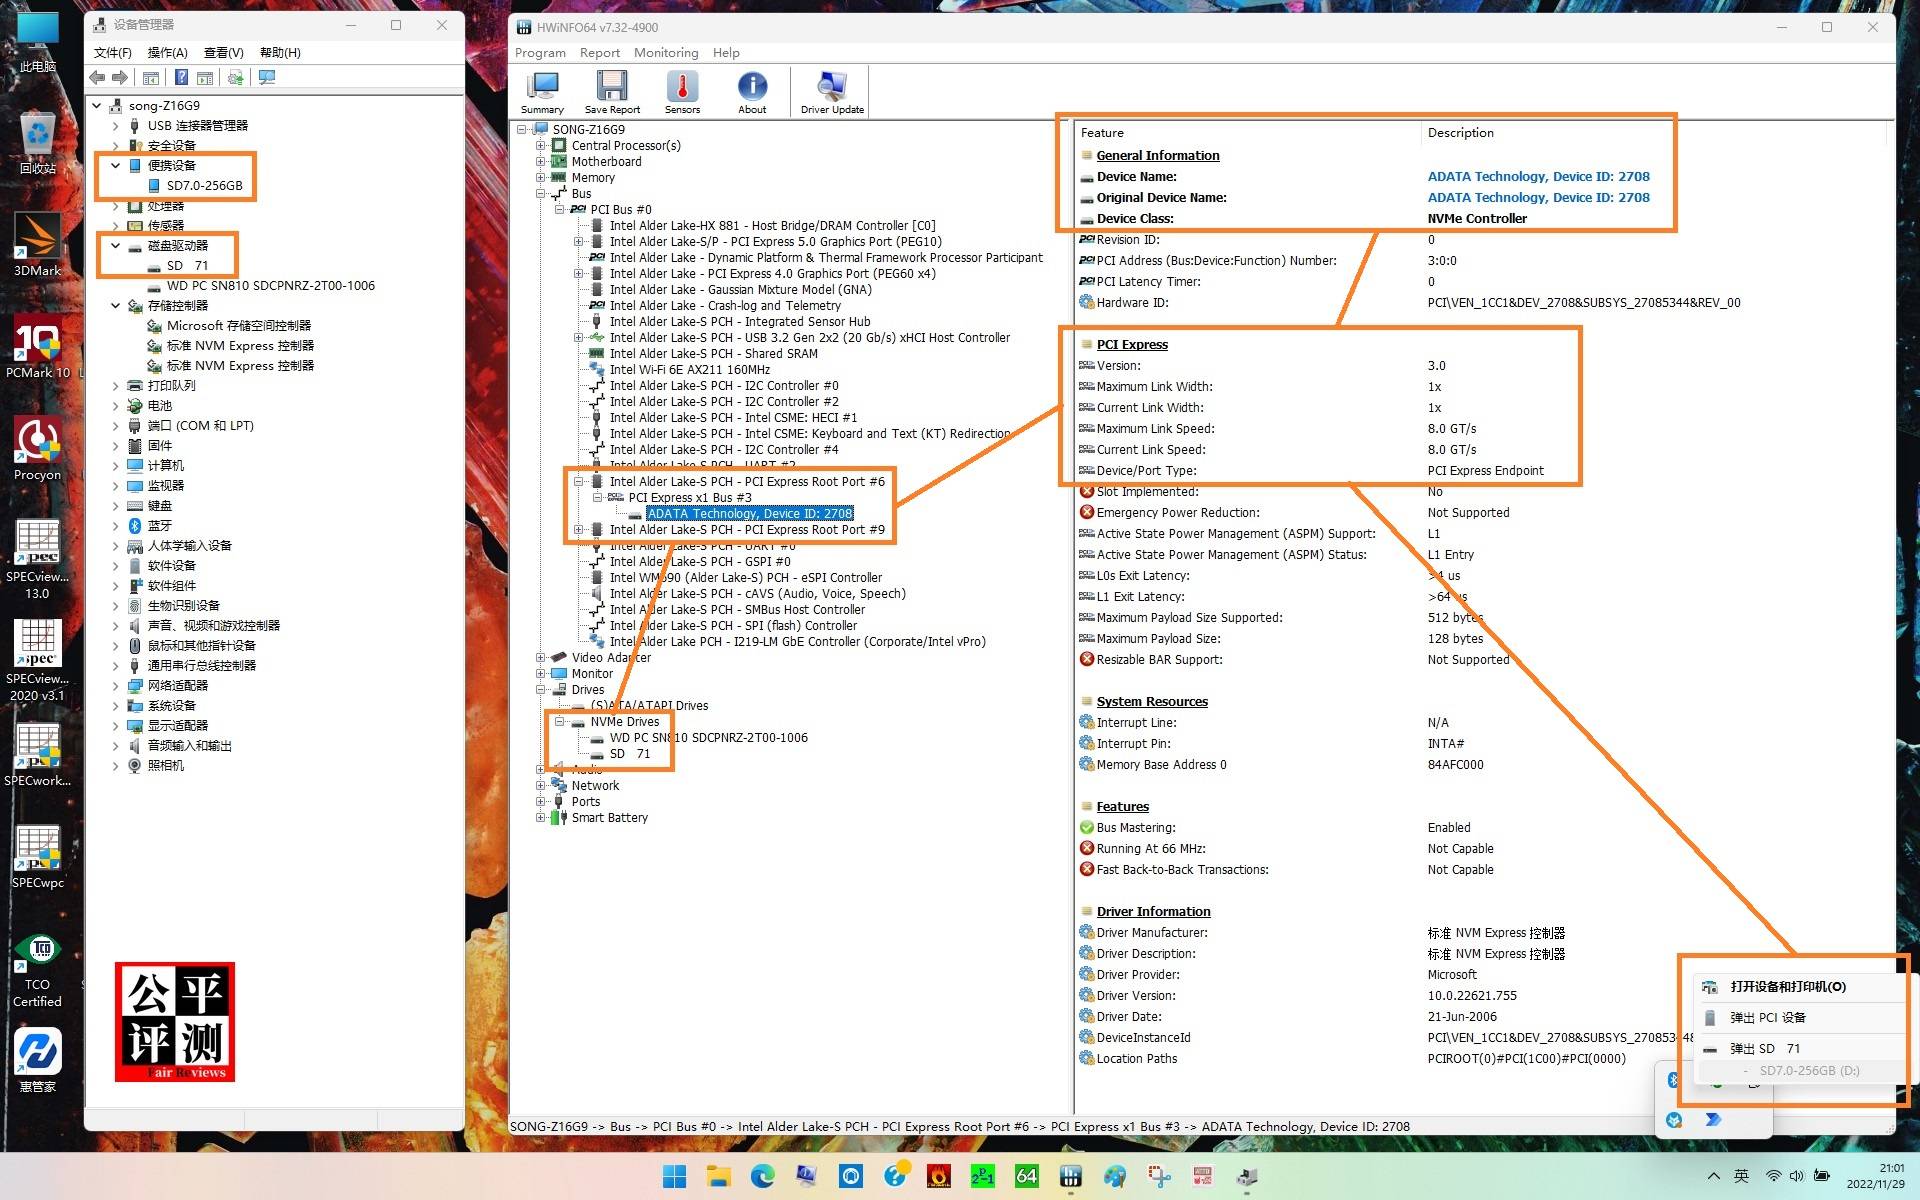Click Device Manager's scan for hardware changes icon

[x=267, y=78]
